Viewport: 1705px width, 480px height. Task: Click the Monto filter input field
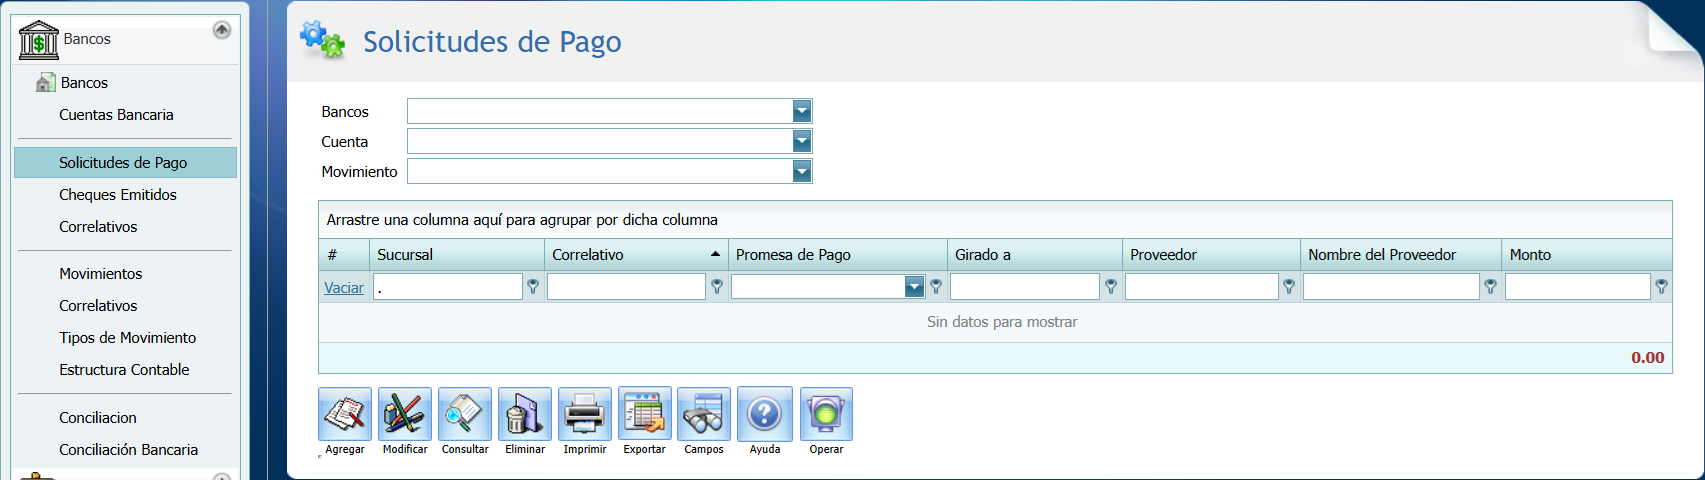point(1578,287)
